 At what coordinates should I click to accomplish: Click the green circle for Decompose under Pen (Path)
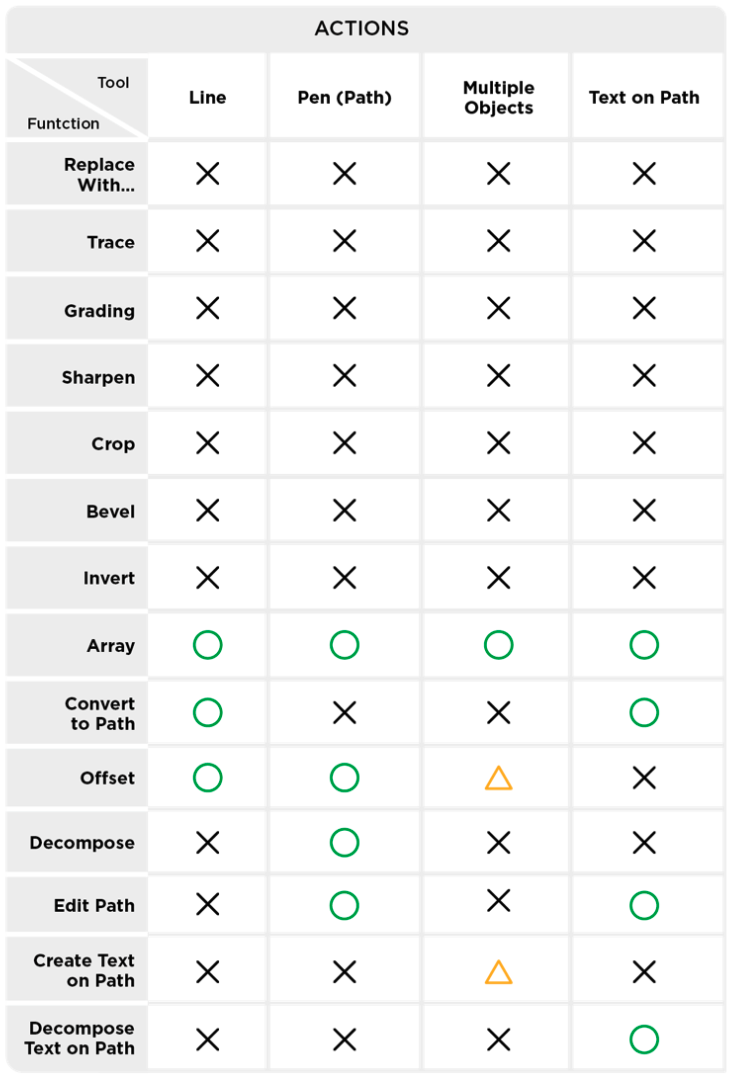click(344, 842)
